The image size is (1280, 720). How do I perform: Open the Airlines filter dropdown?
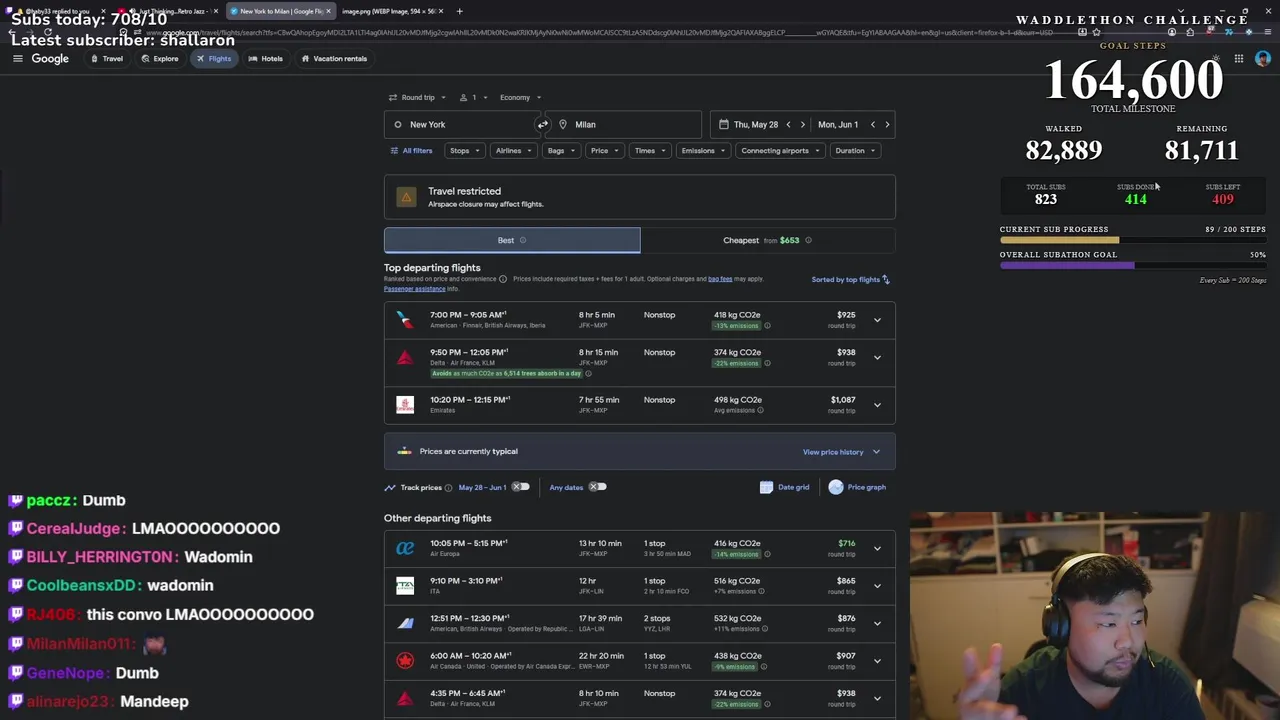click(x=514, y=150)
